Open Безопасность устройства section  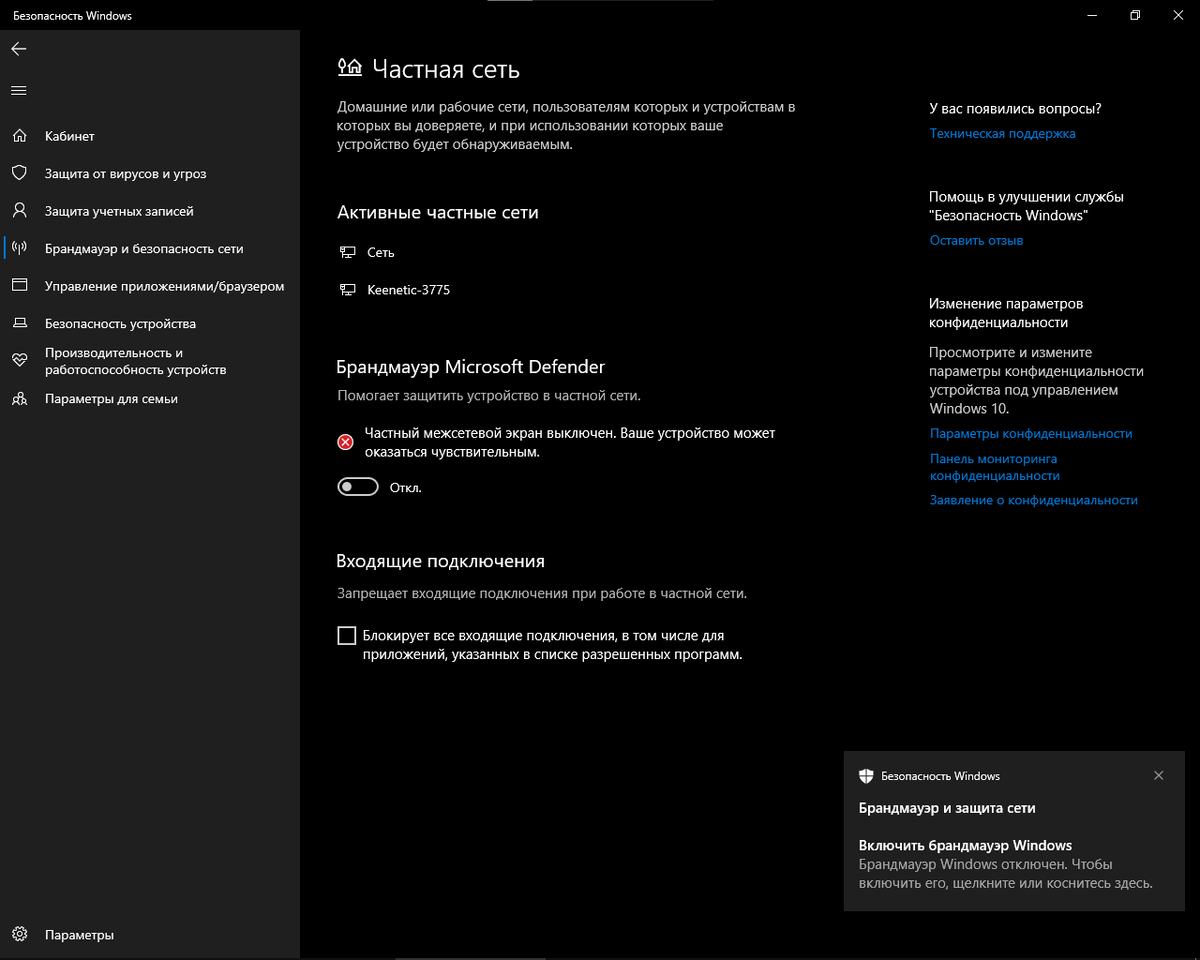150,324
